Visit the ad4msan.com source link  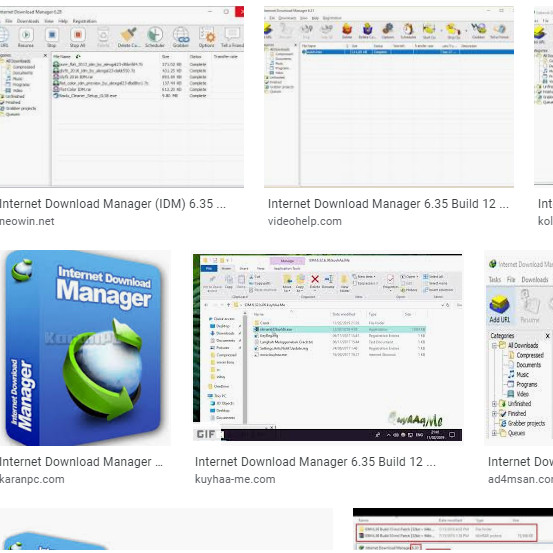[520, 479]
